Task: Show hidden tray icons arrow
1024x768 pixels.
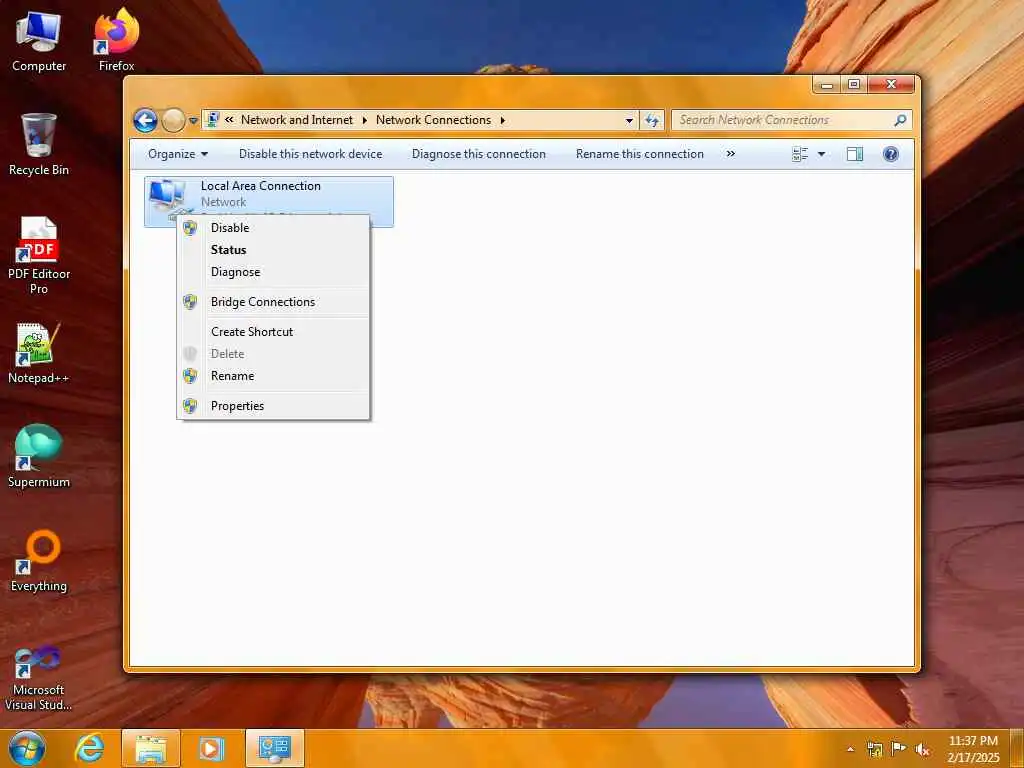Action: pyautogui.click(x=850, y=749)
